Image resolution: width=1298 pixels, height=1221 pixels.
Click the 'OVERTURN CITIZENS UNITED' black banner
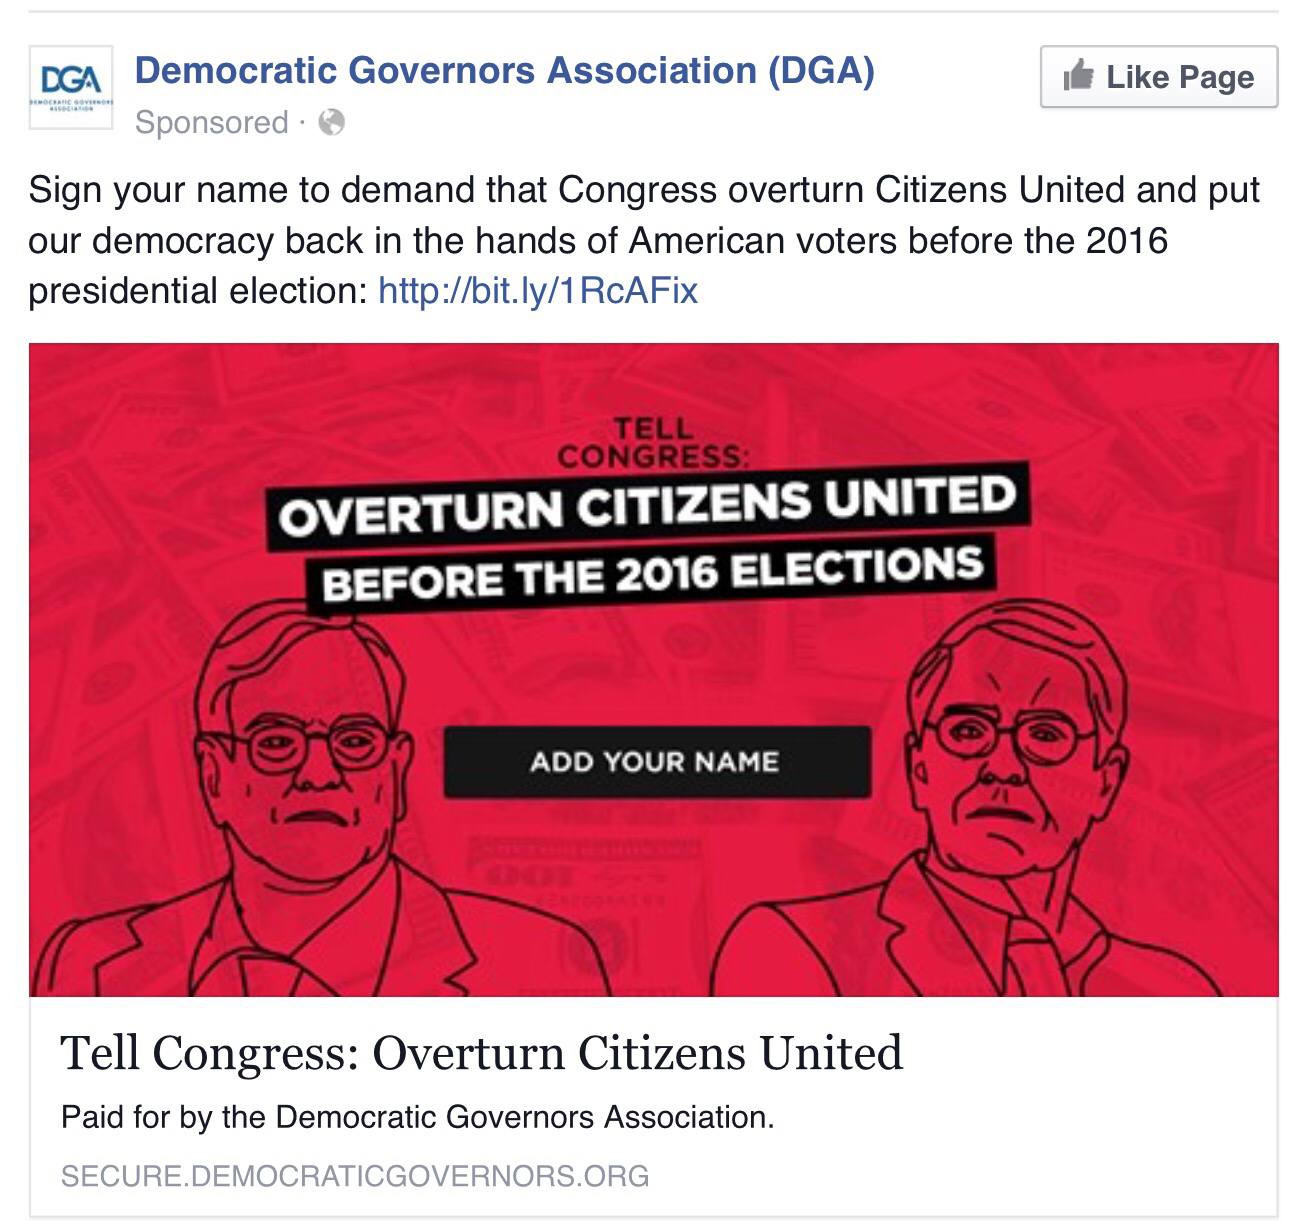point(648,504)
